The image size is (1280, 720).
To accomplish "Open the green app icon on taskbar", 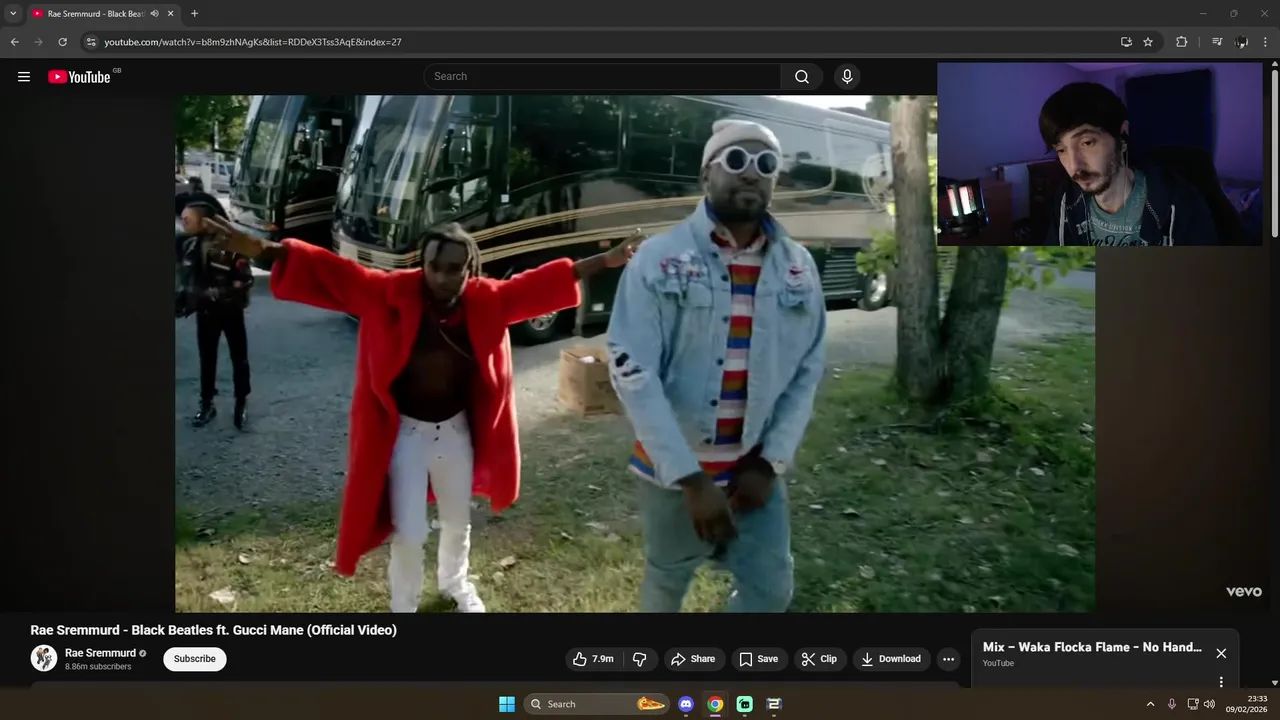I will [745, 704].
